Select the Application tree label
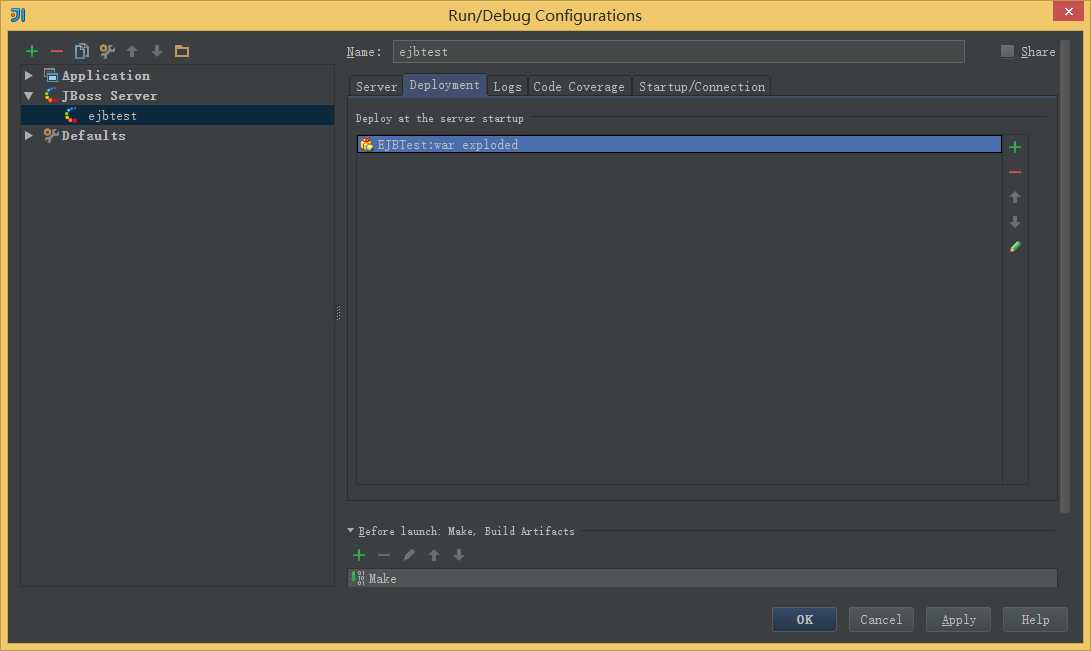This screenshot has width=1091, height=651. (x=106, y=75)
